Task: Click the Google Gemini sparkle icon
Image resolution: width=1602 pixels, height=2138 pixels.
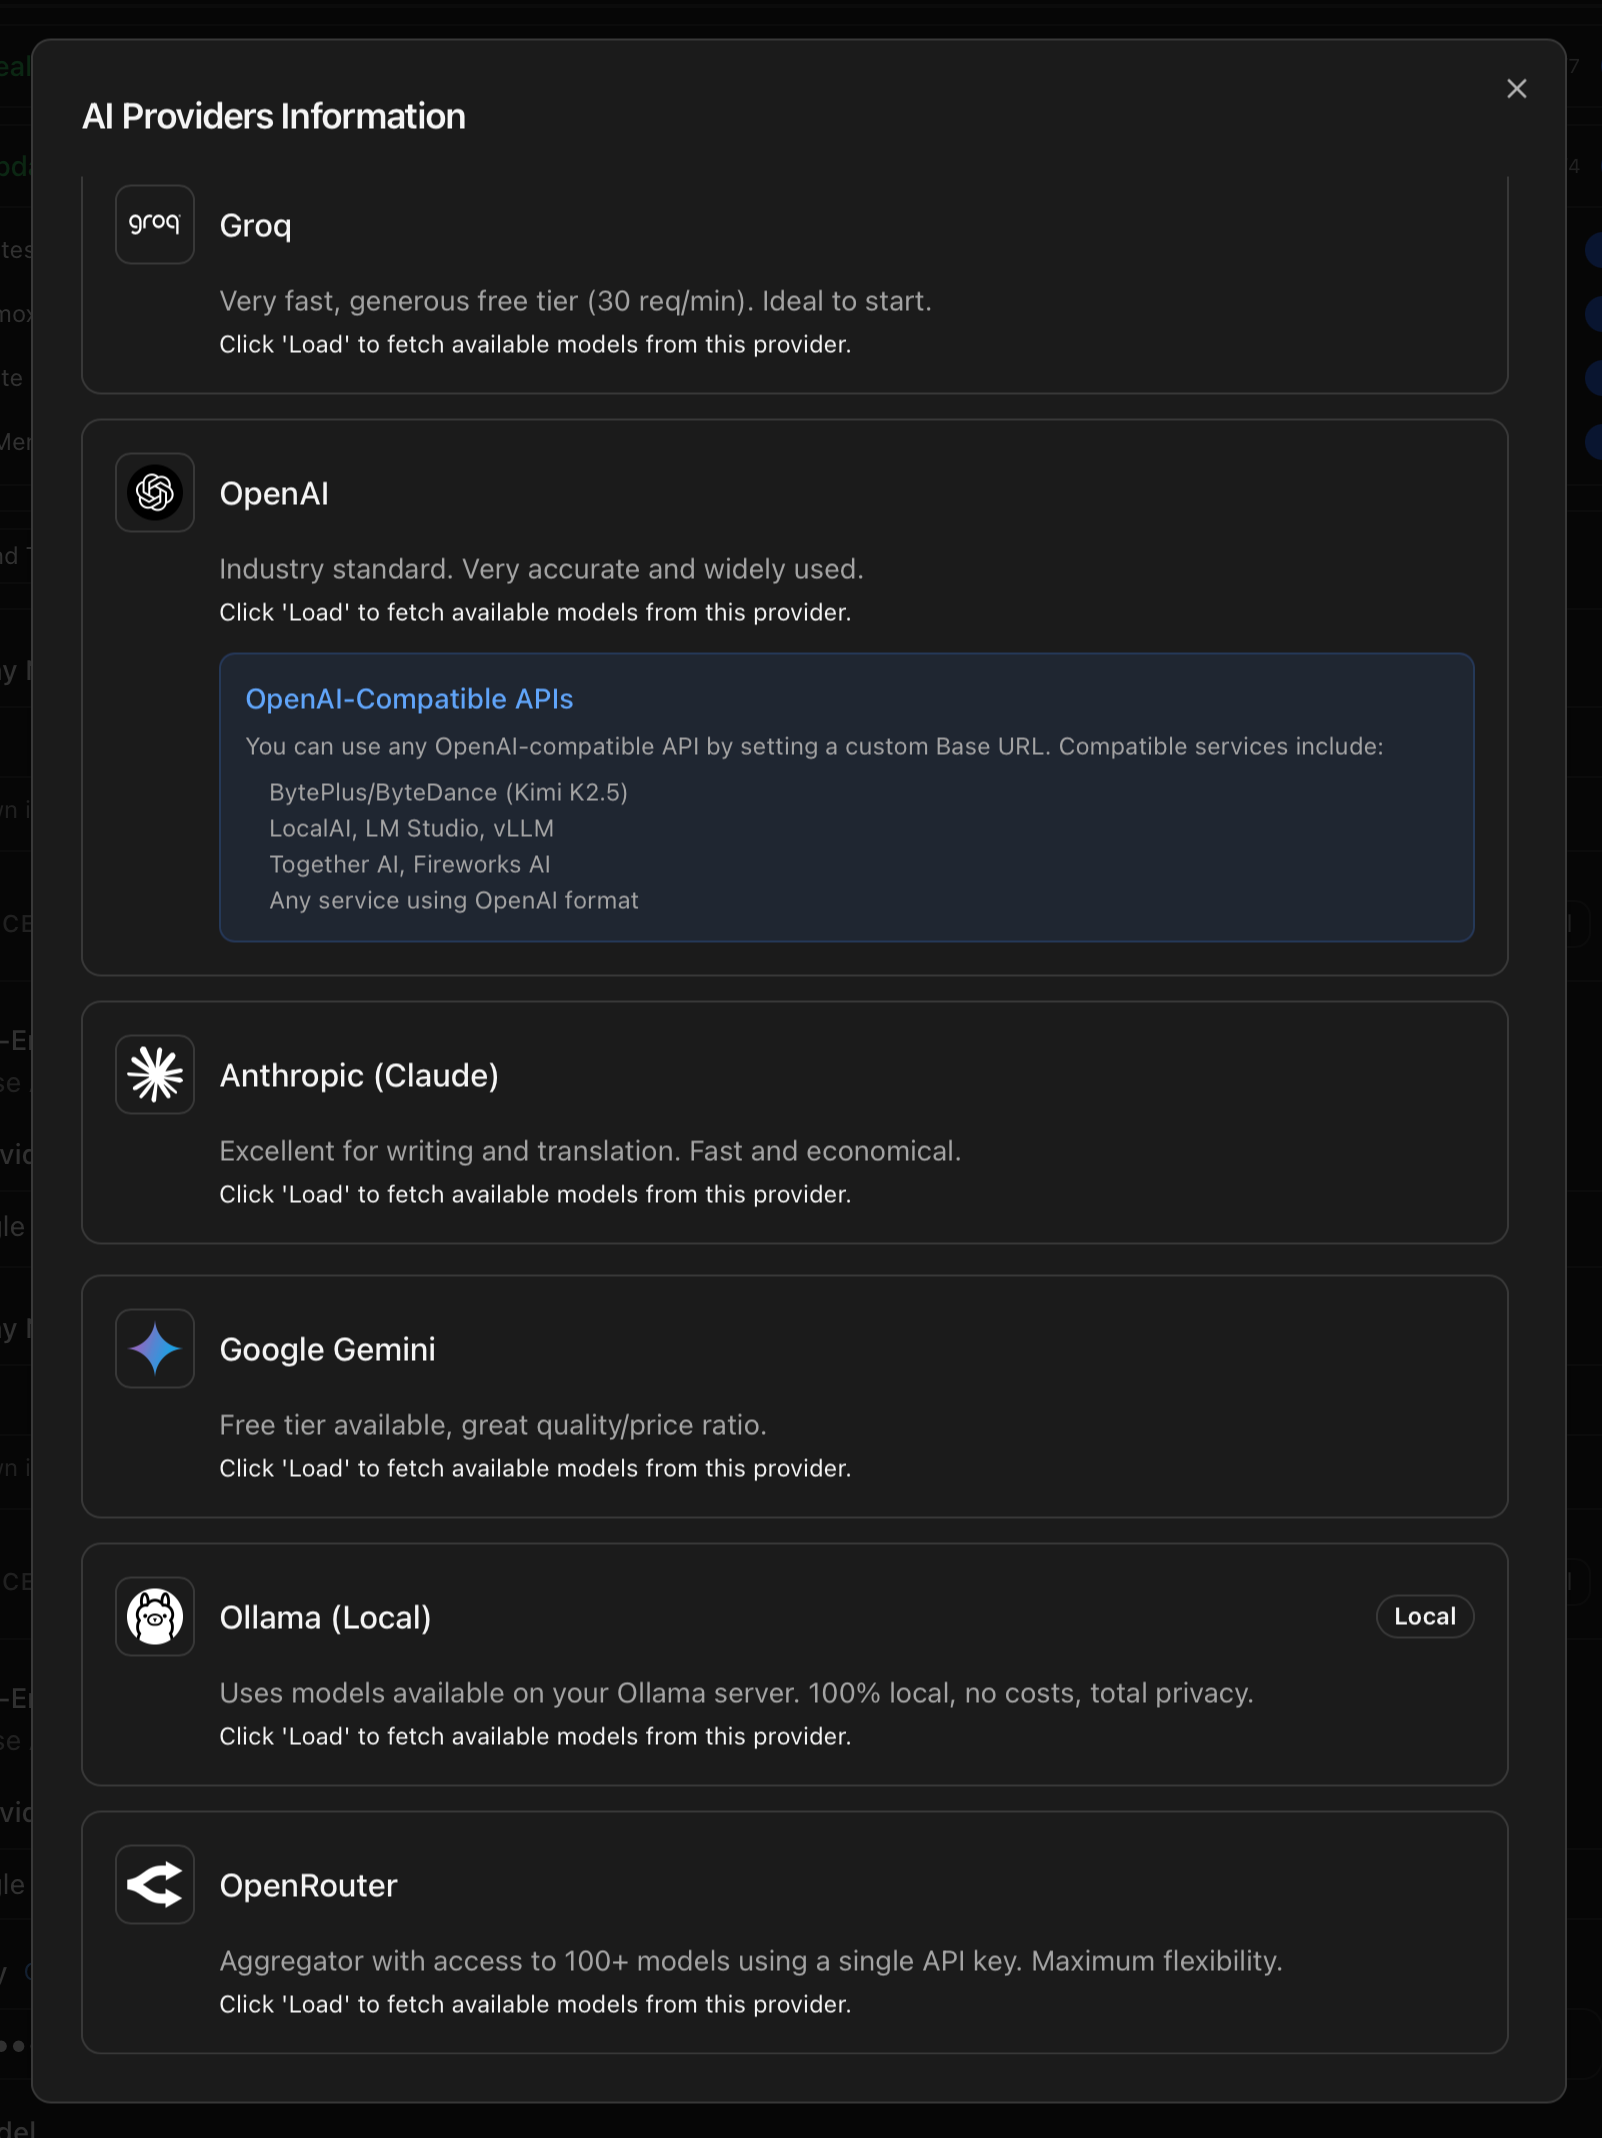Action: [x=155, y=1348]
